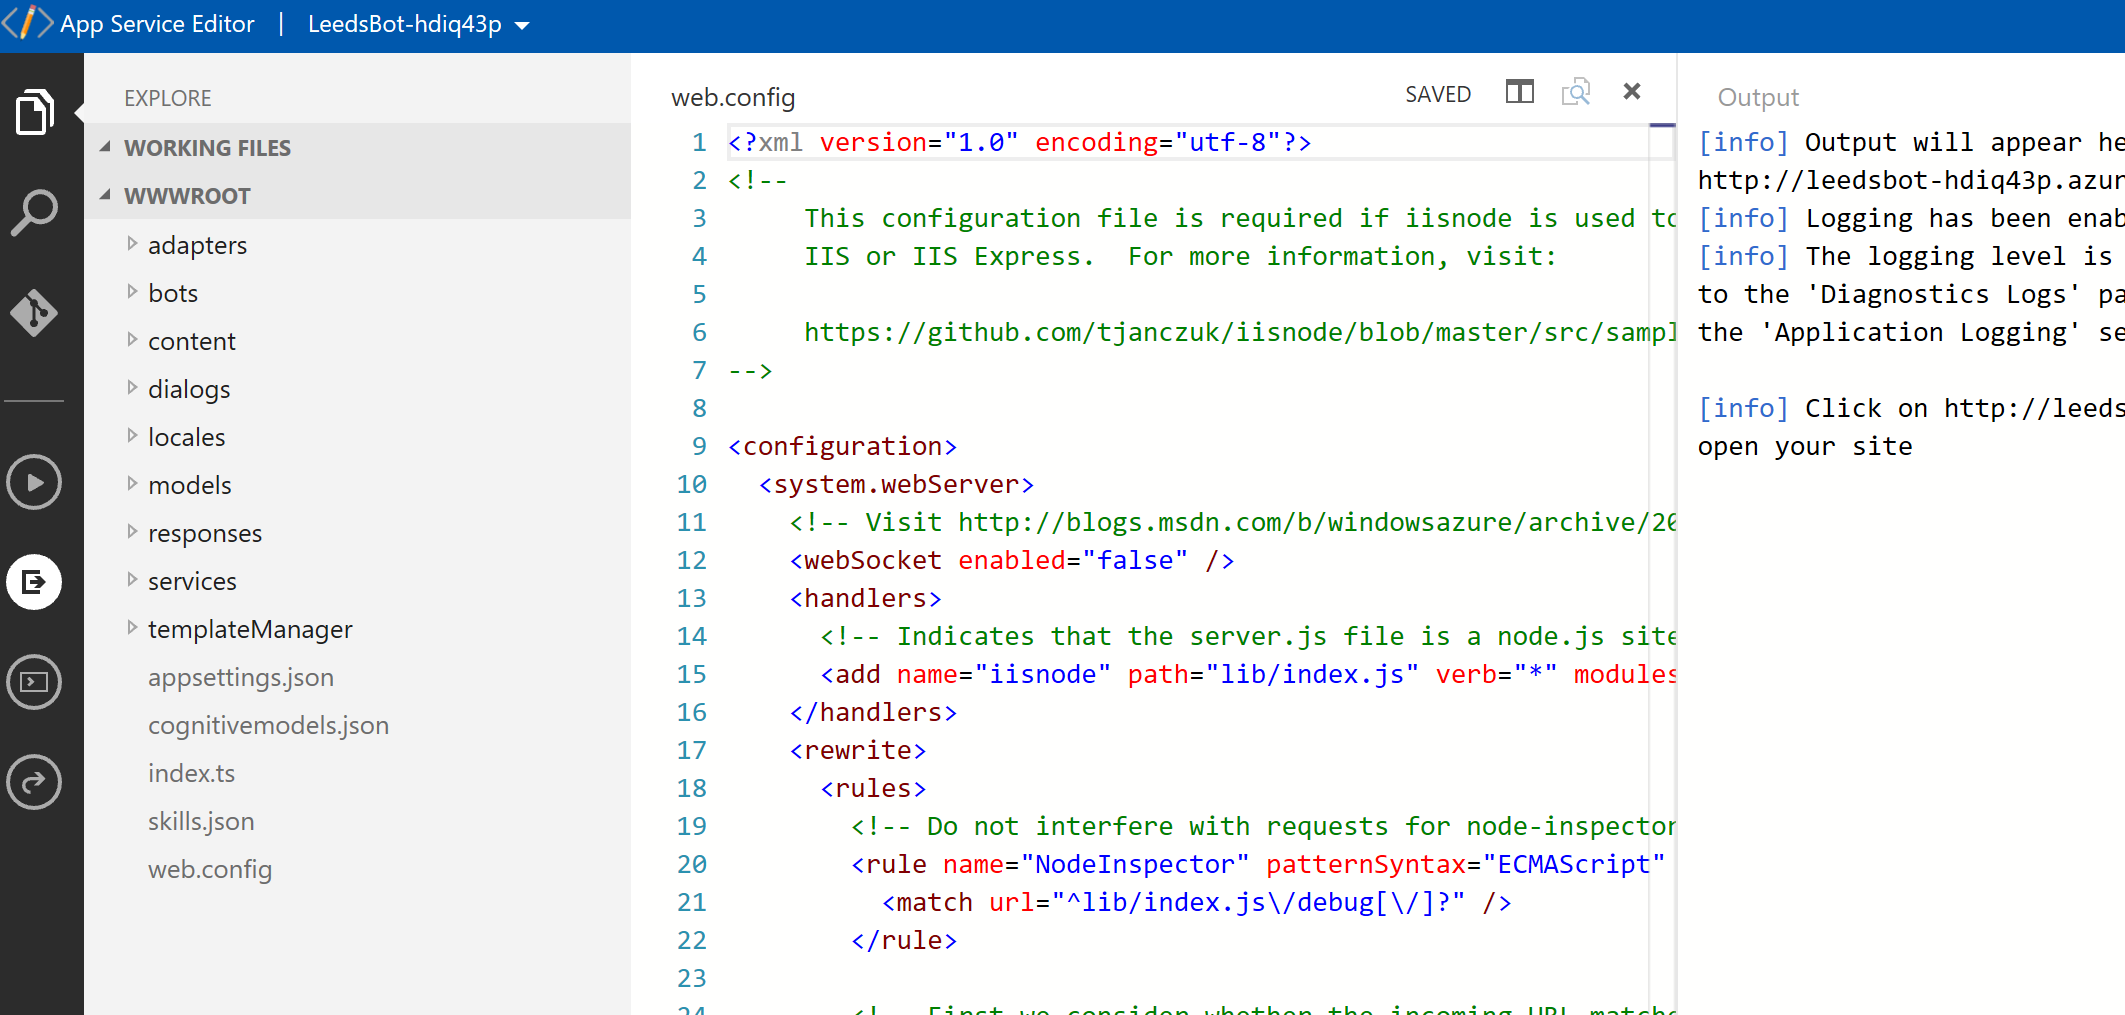Select the active Output panel icon

[x=34, y=581]
